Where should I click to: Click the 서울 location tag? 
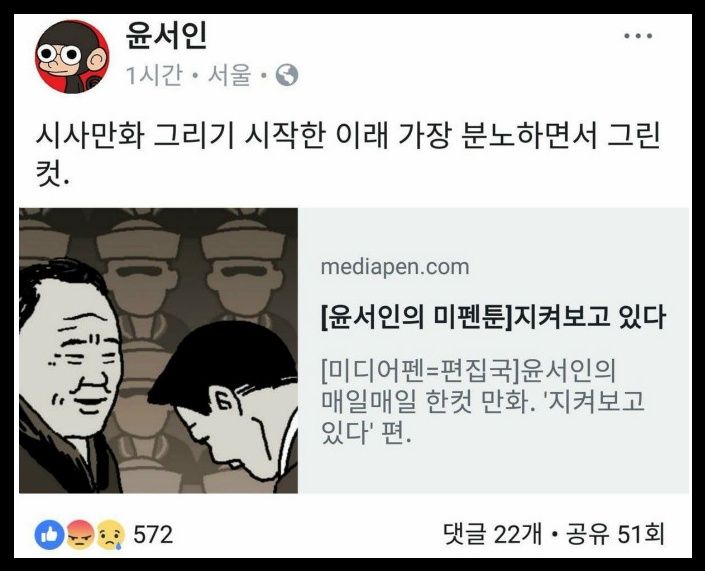click(x=229, y=75)
